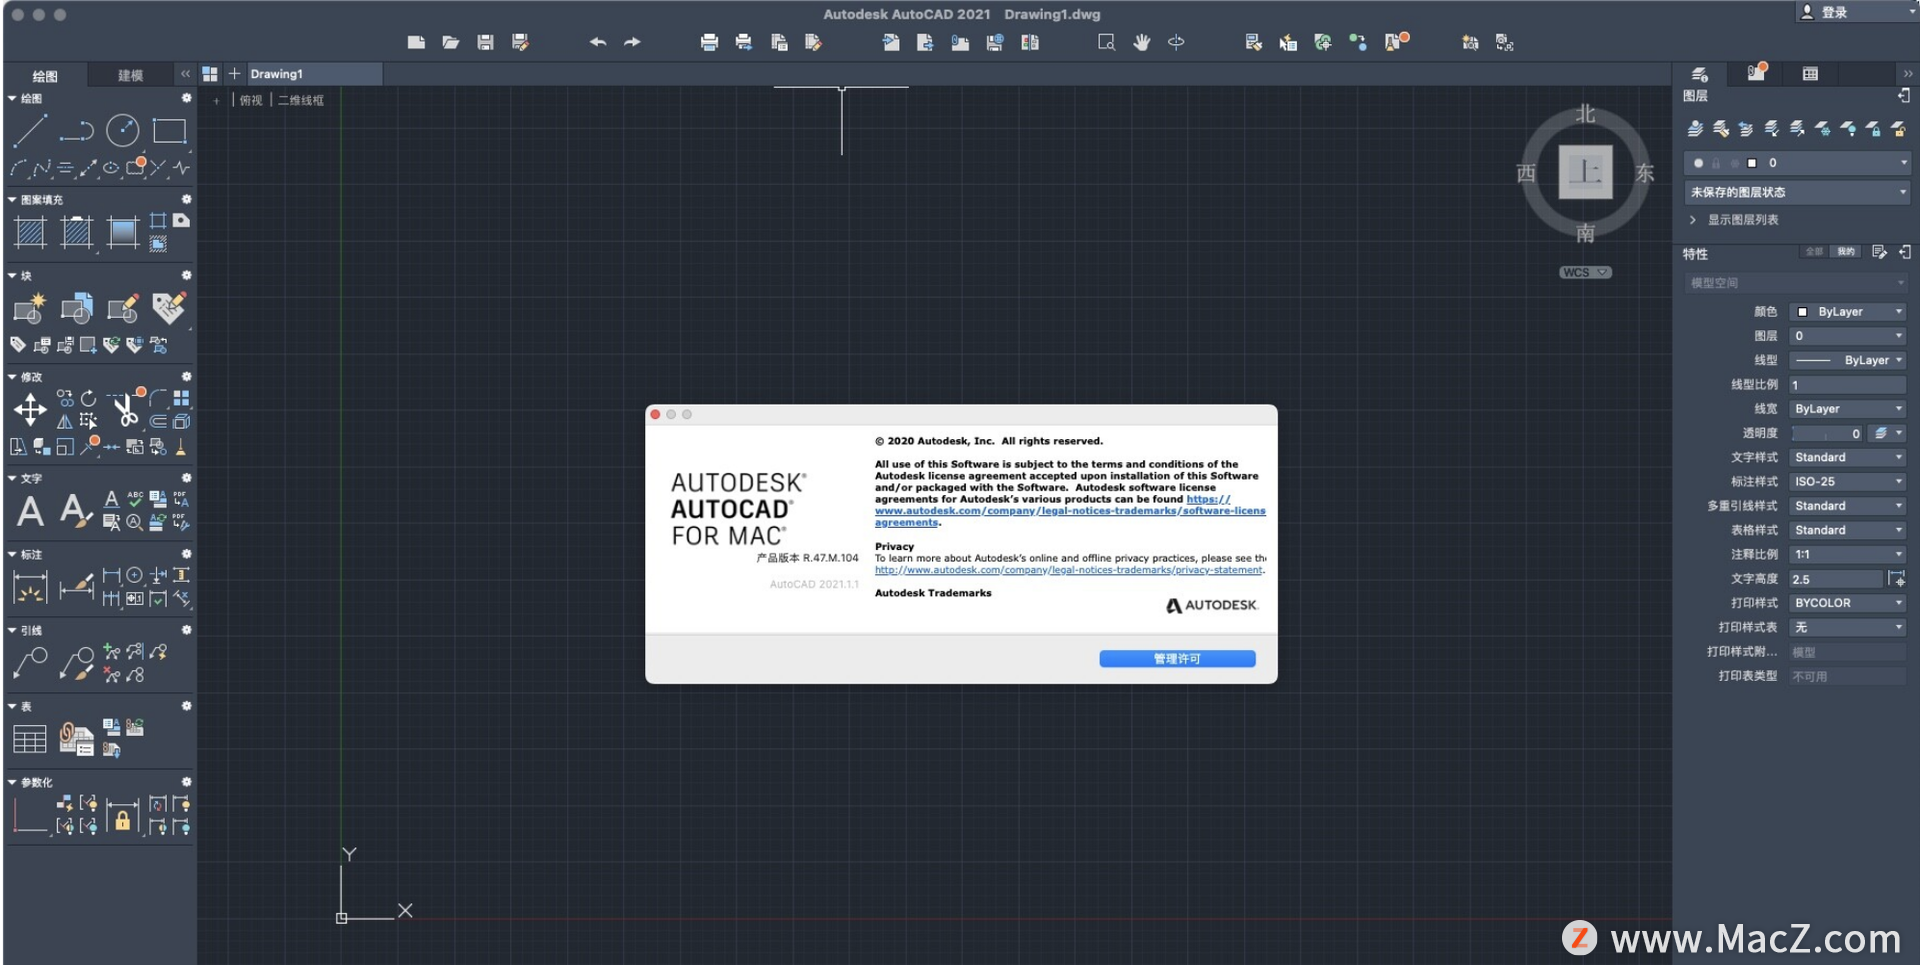Image resolution: width=1920 pixels, height=965 pixels.
Task: Select the Linear Dimension tool
Action: [x=30, y=587]
